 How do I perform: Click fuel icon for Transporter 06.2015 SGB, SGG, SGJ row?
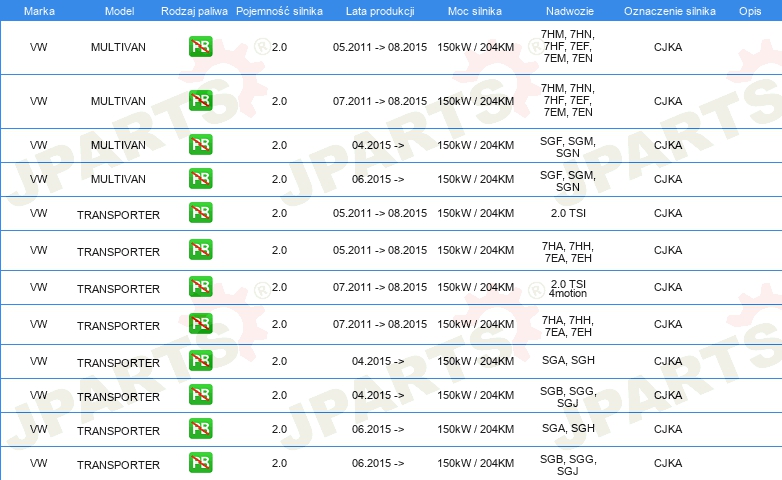coord(200,463)
